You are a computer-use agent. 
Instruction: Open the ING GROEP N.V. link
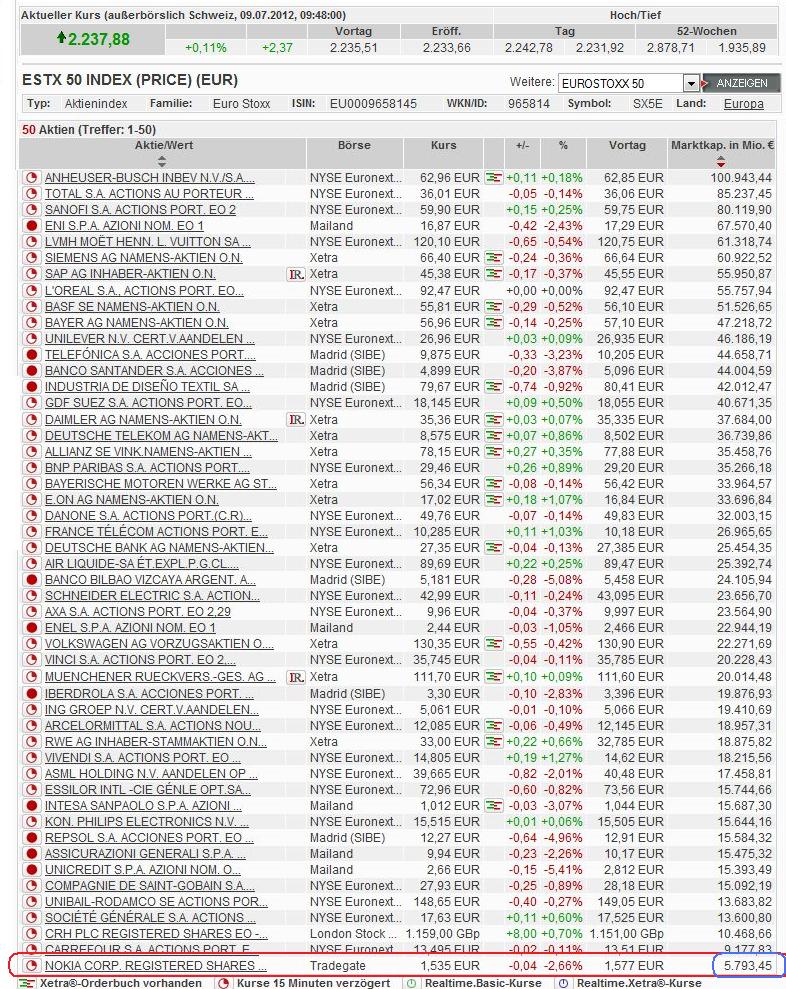151,710
